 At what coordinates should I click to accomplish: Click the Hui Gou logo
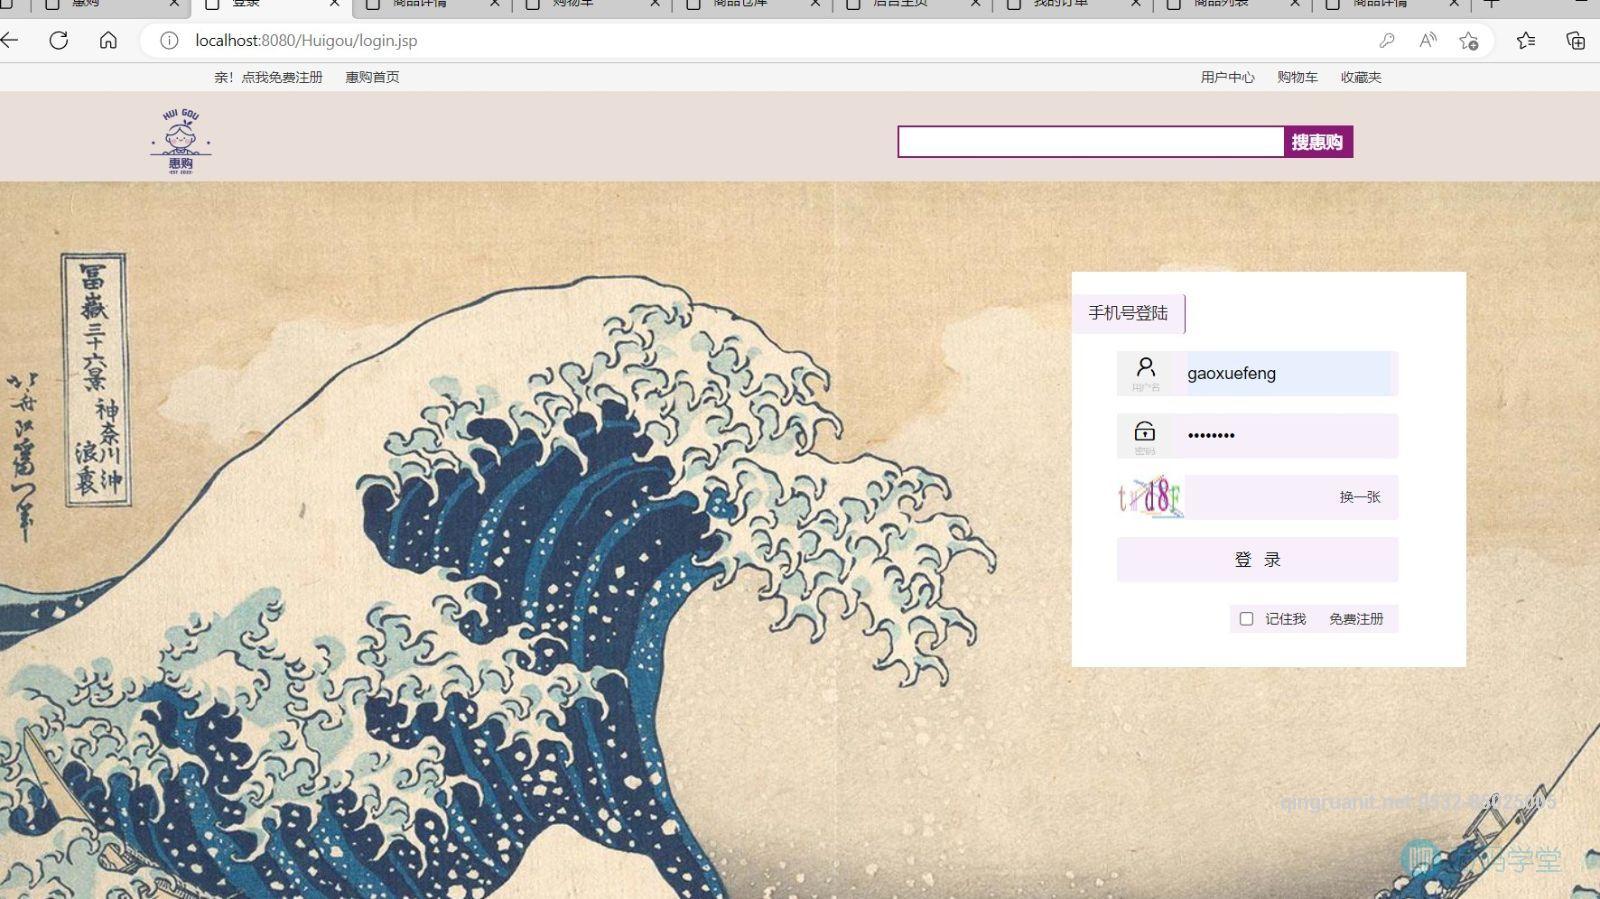click(x=181, y=141)
